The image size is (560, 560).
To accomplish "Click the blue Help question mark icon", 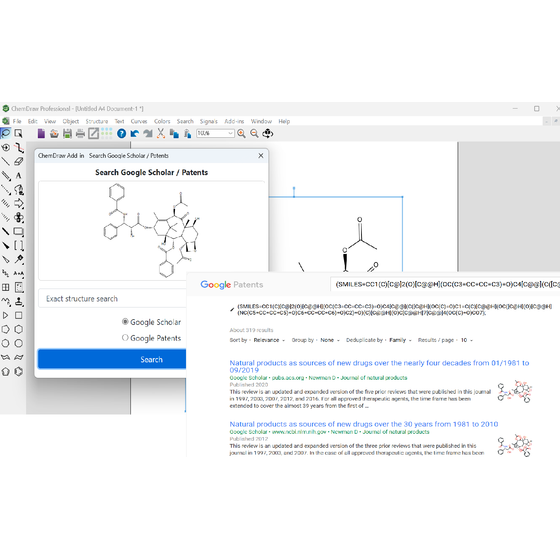I will tap(121, 134).
